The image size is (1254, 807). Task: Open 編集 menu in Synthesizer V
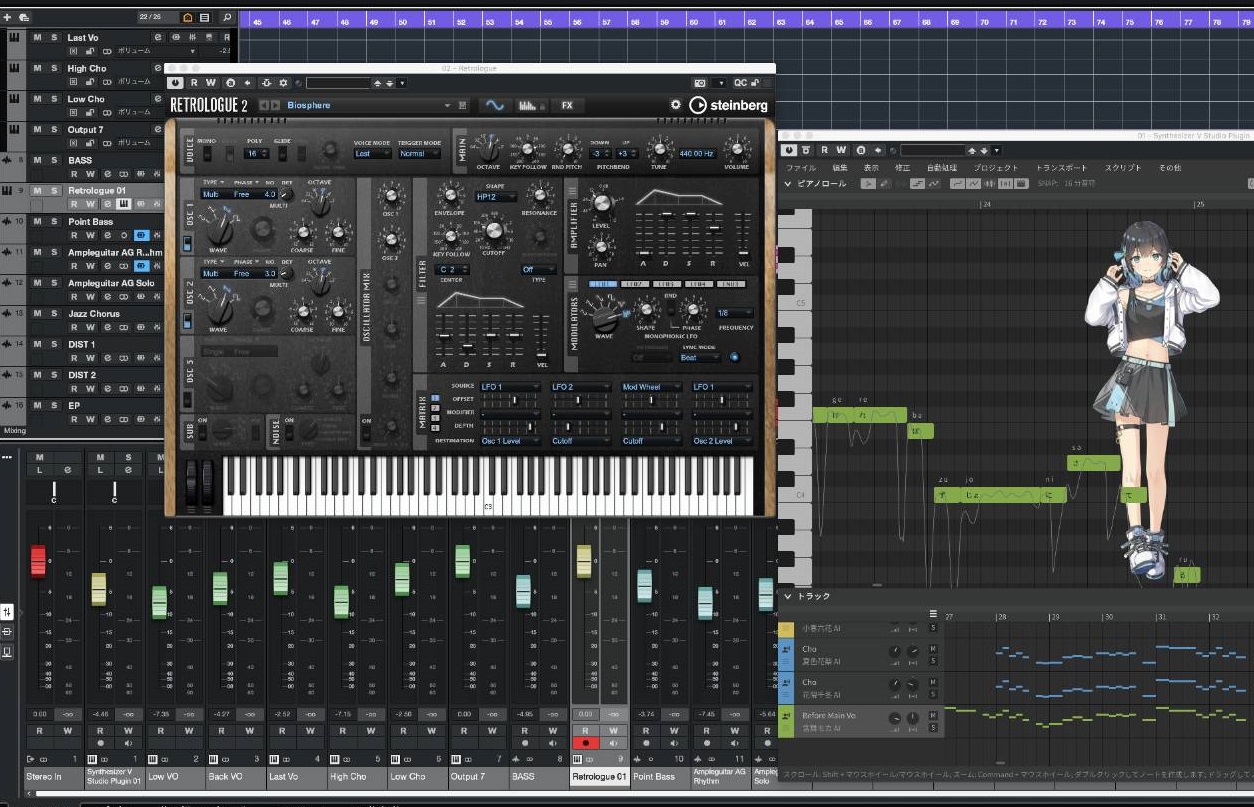tap(840, 168)
